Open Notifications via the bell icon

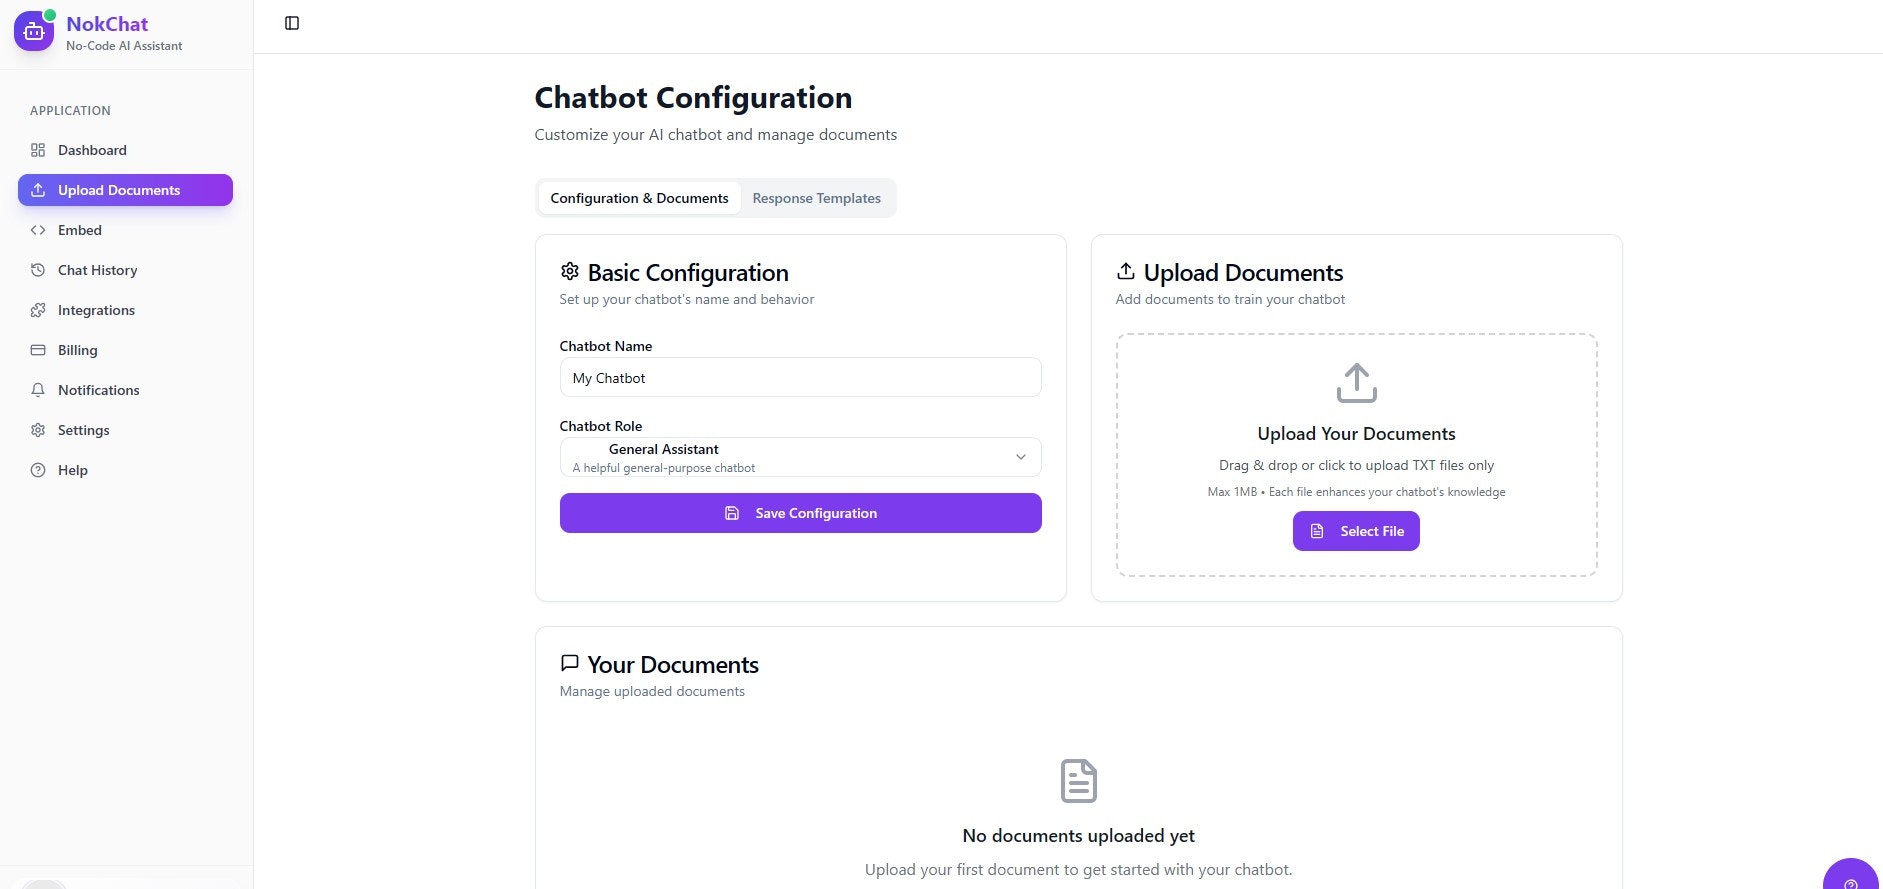point(38,390)
